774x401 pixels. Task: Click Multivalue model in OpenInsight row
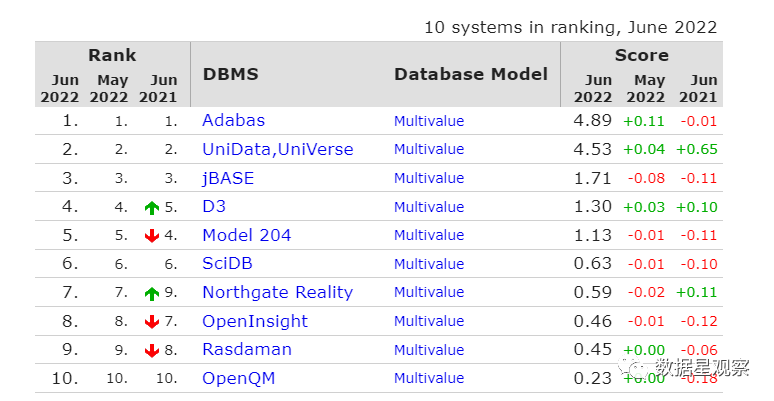click(429, 321)
